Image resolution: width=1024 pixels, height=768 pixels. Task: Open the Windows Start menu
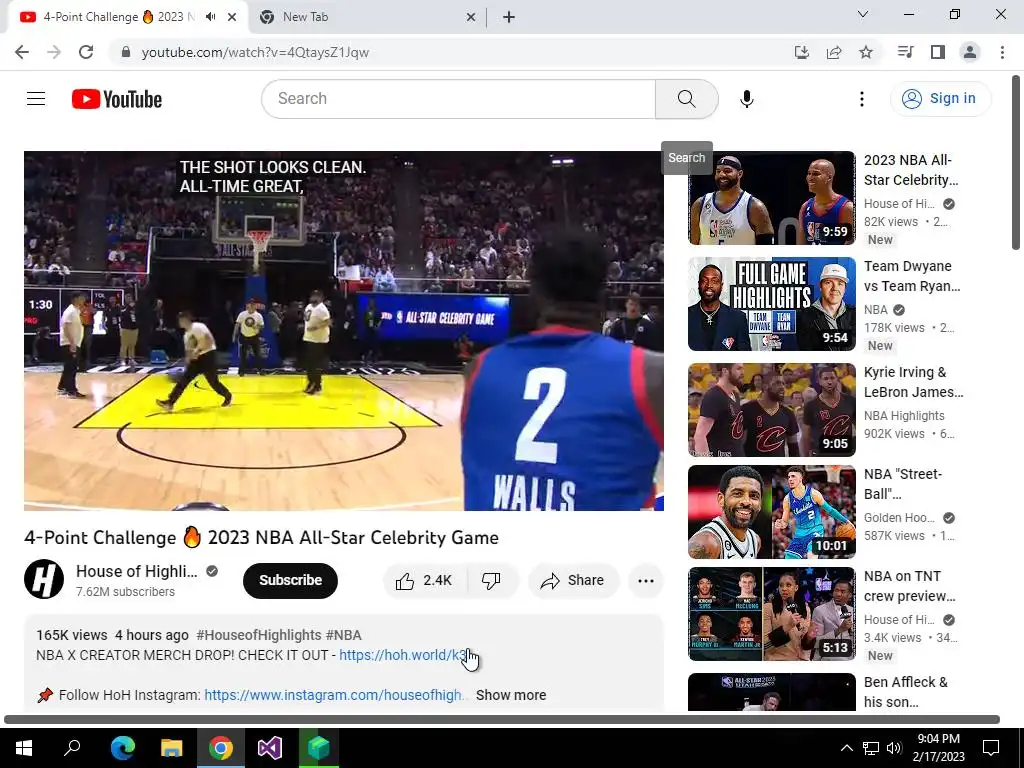(x=24, y=748)
